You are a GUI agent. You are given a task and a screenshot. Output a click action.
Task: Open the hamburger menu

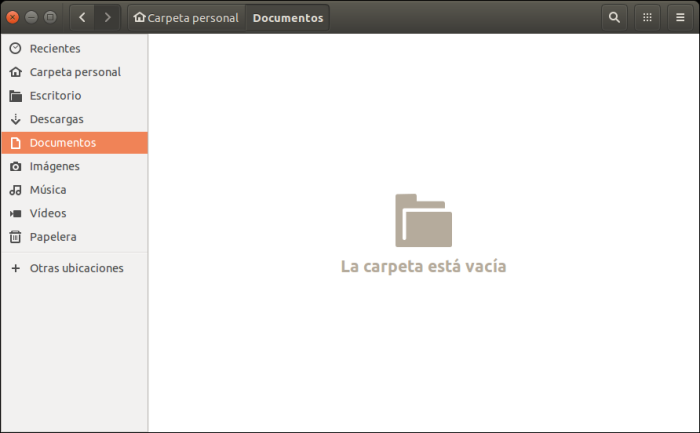pos(680,17)
